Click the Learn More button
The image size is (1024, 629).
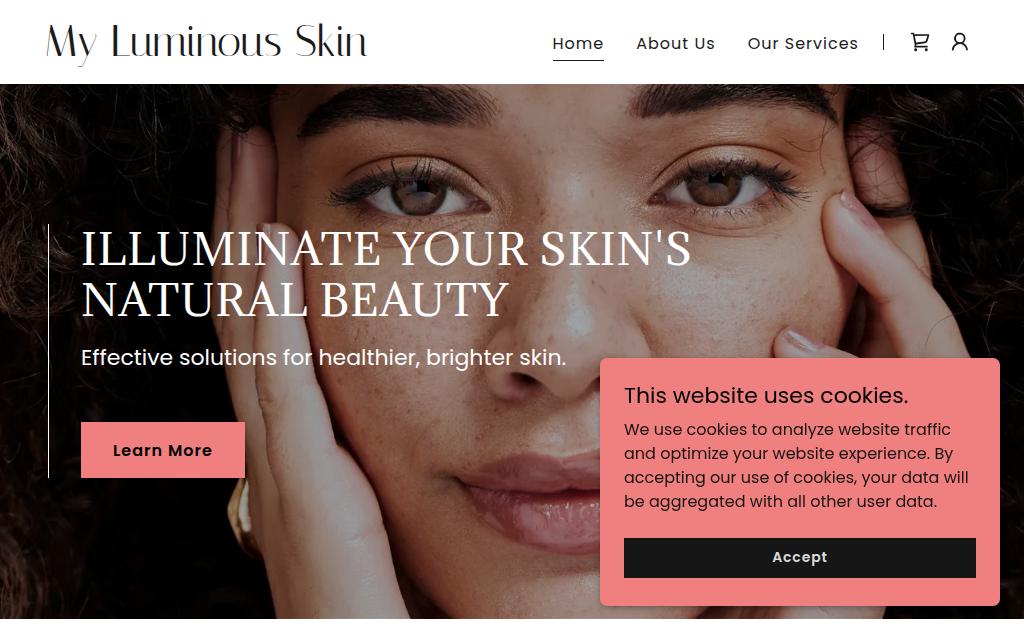click(x=163, y=450)
